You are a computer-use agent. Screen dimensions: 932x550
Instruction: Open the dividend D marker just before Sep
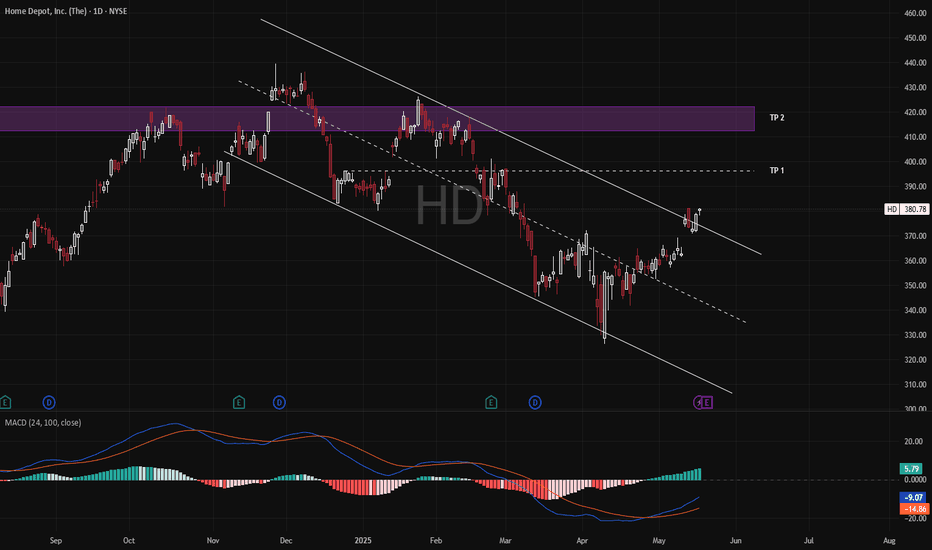(x=49, y=403)
